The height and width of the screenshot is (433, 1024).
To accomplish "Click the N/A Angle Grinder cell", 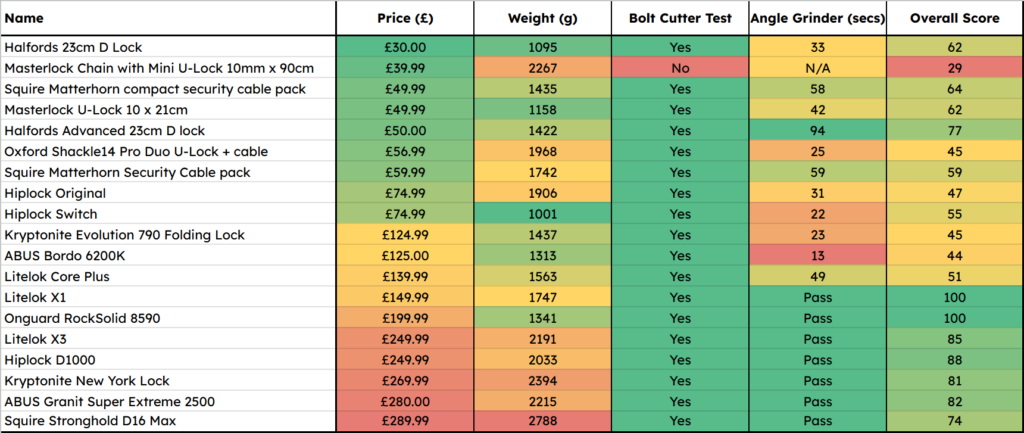I will click(x=818, y=68).
